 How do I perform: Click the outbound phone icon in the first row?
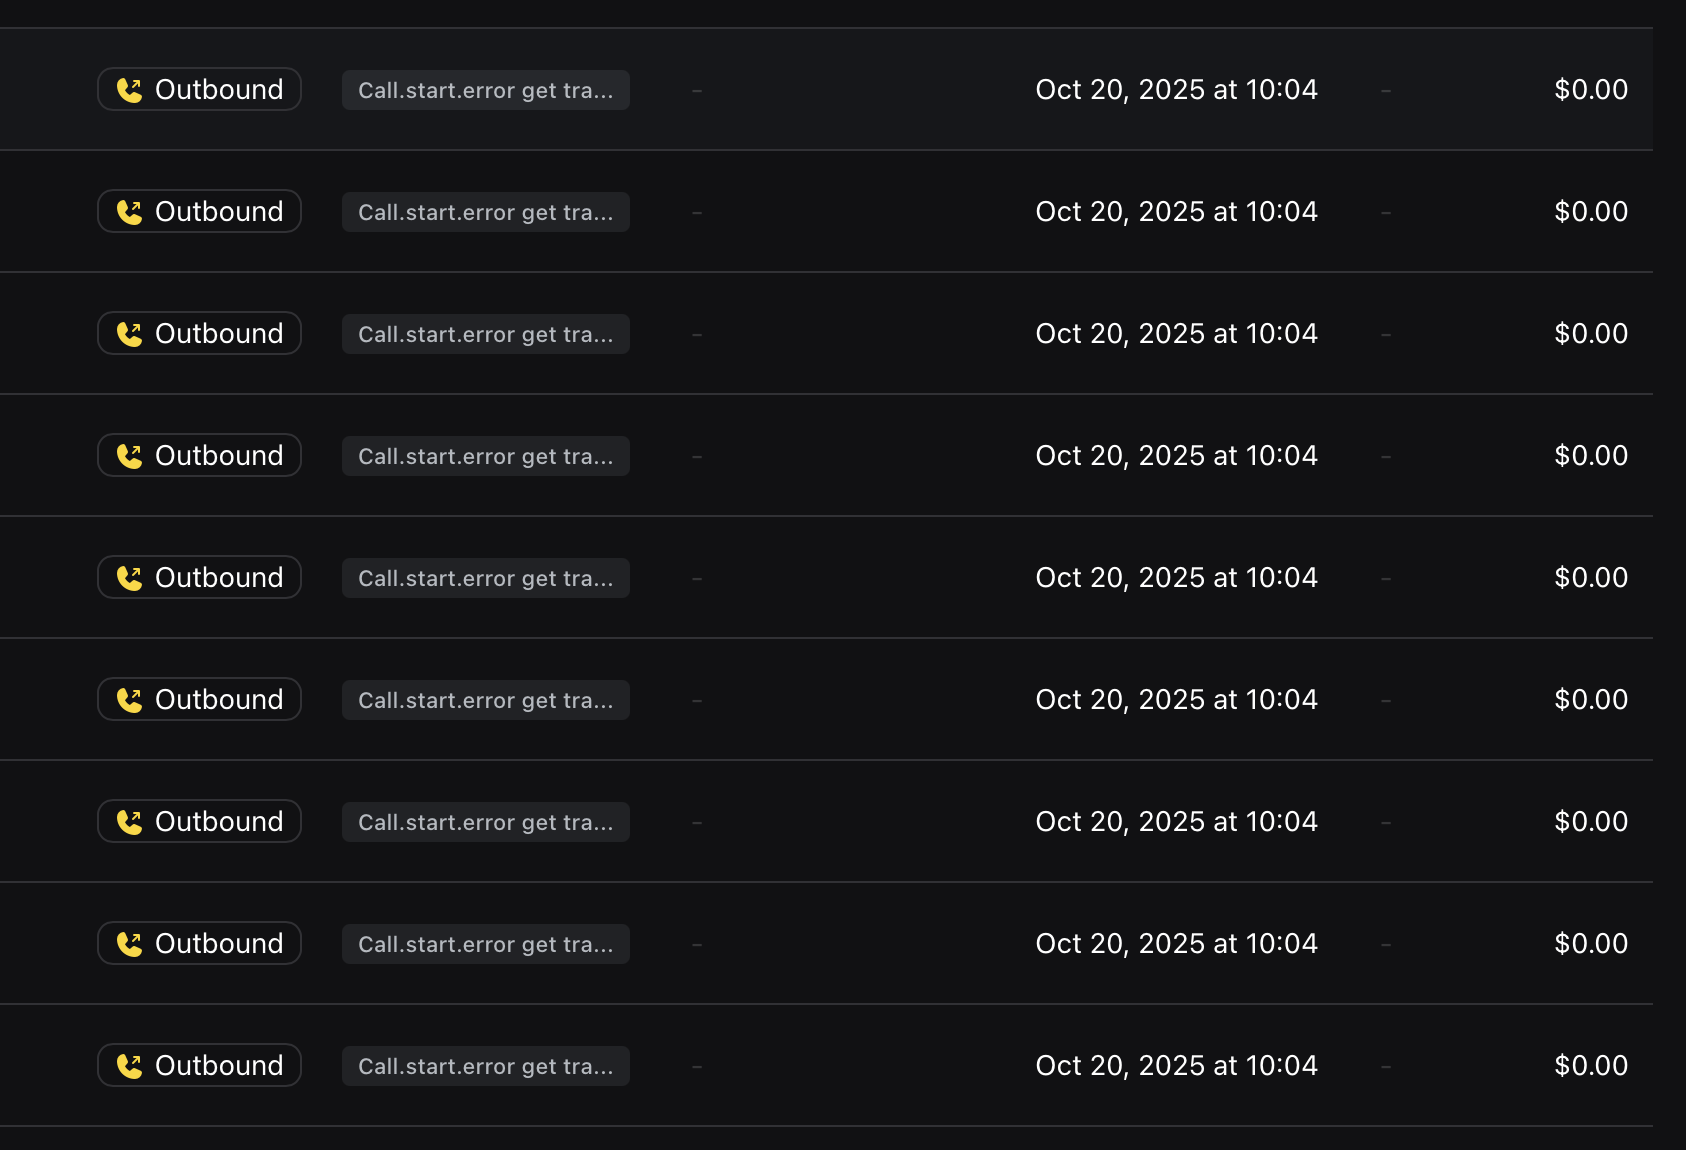click(x=129, y=89)
